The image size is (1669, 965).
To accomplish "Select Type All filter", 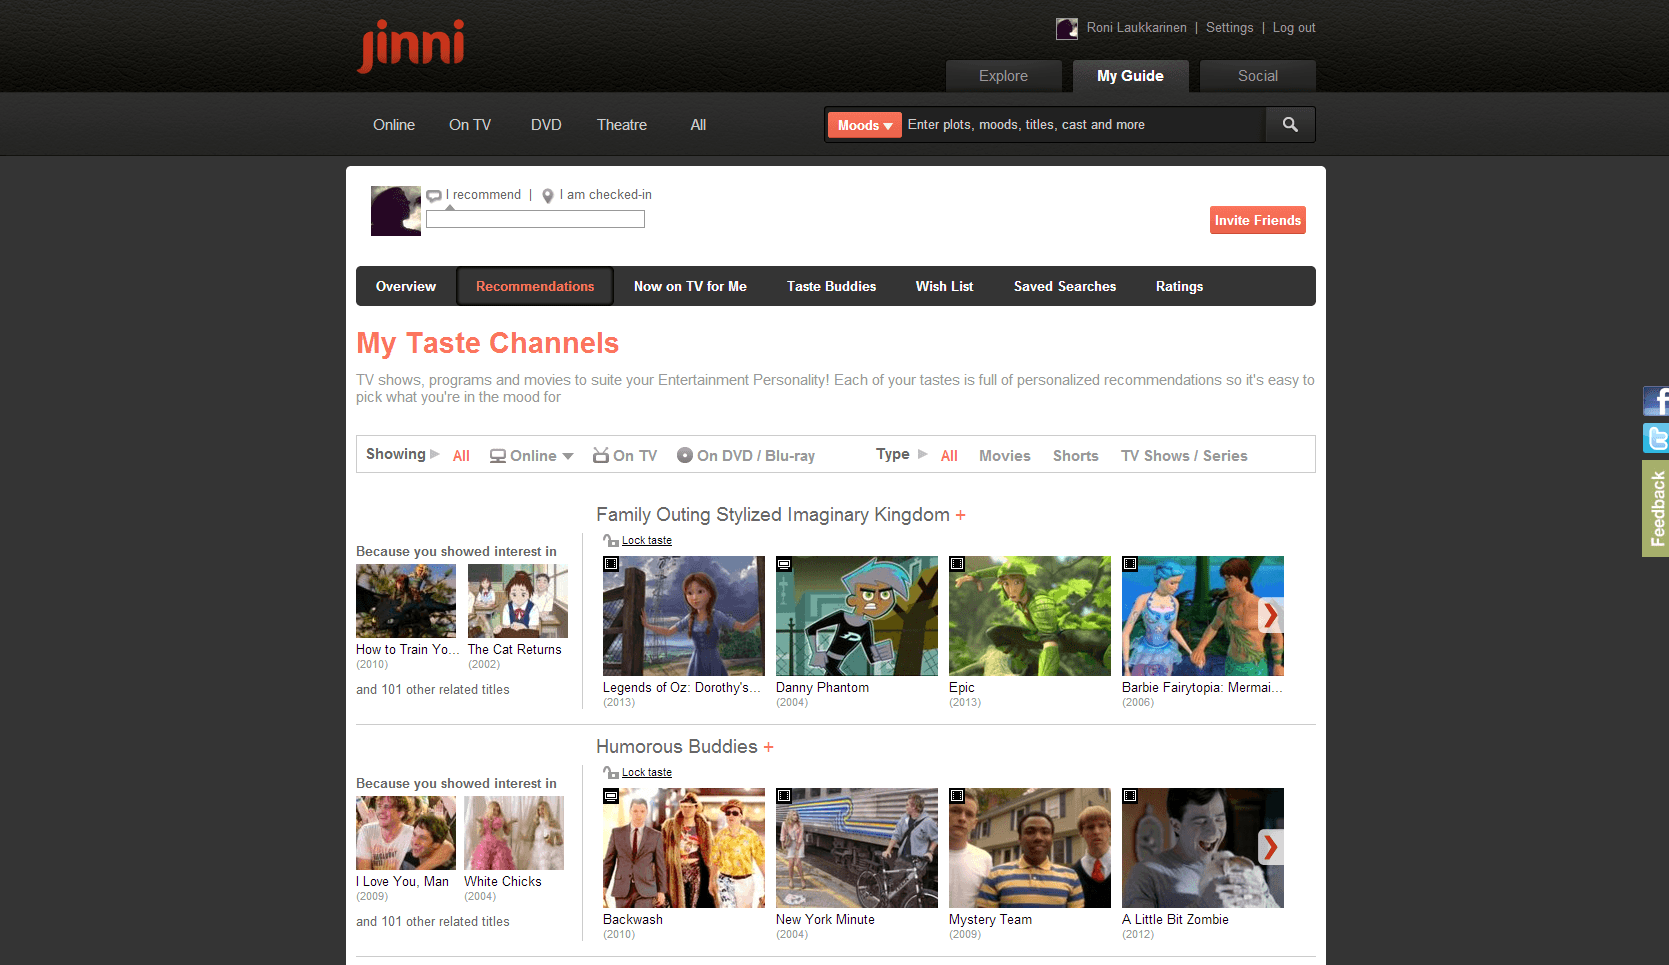I will pos(949,456).
